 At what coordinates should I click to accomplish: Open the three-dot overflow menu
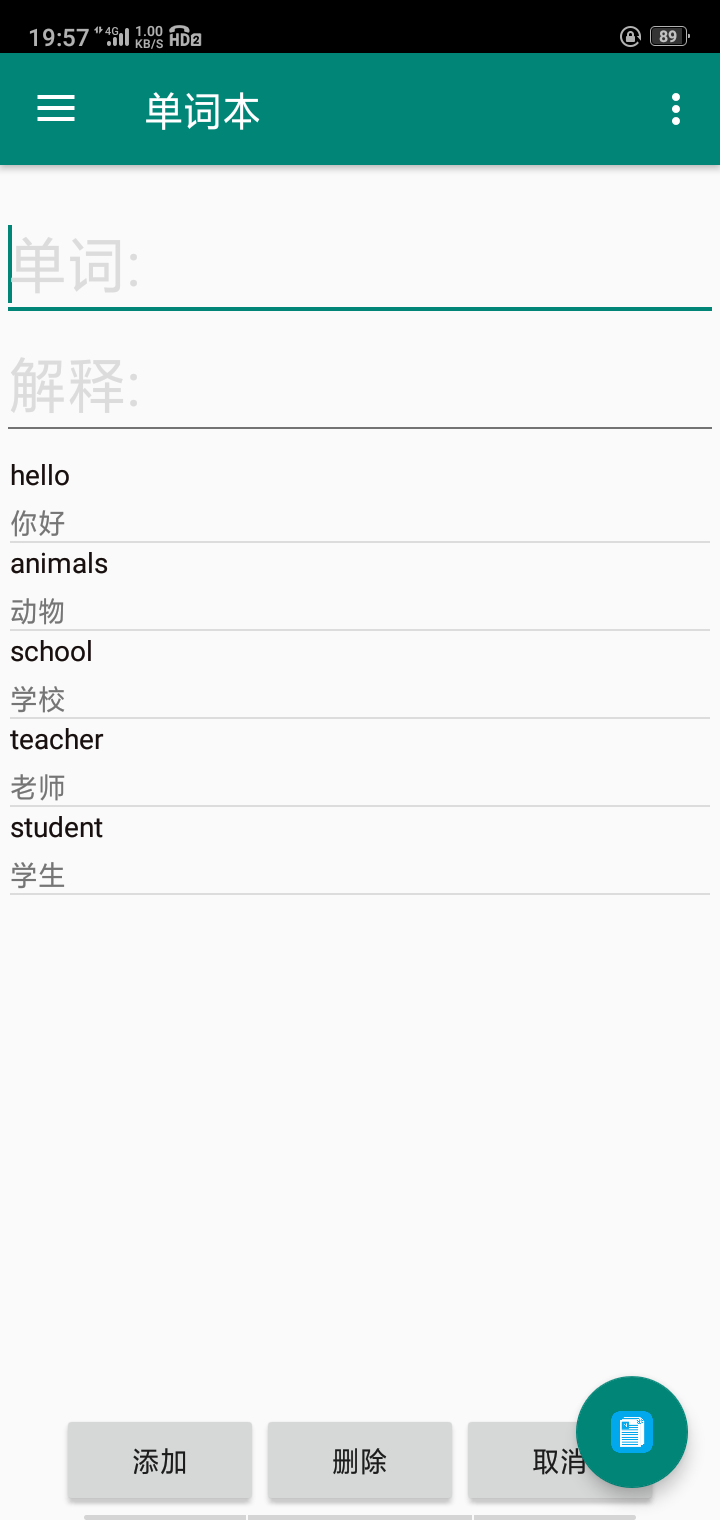coord(676,109)
